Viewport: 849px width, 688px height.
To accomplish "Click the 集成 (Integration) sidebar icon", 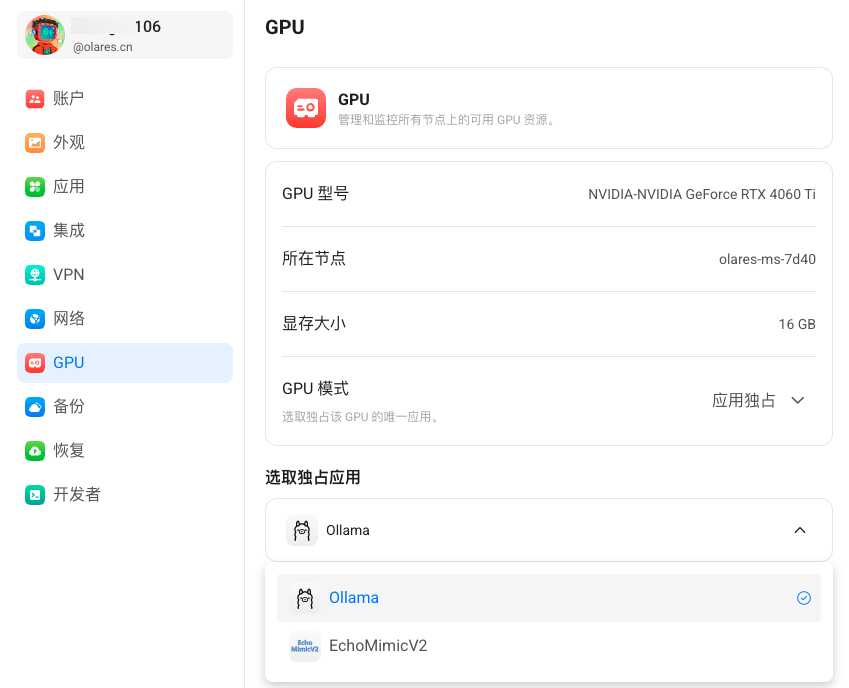I will click(35, 231).
